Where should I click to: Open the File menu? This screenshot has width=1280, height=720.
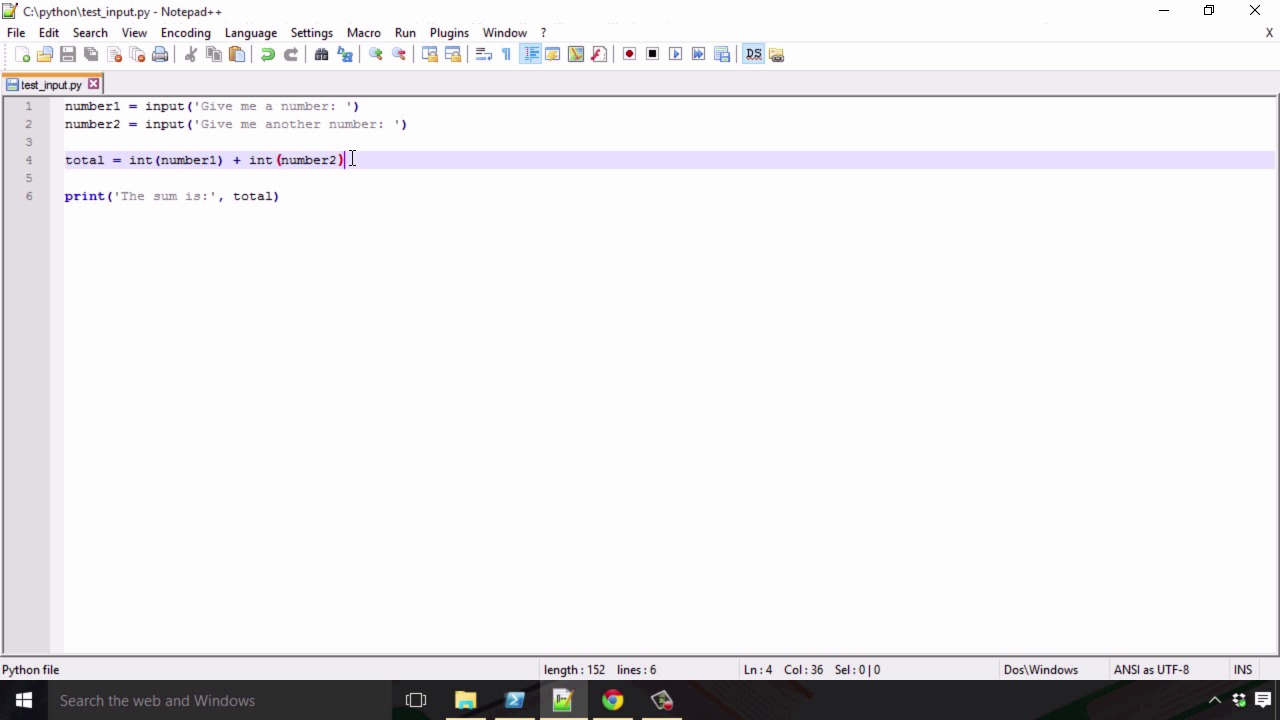pos(16,33)
